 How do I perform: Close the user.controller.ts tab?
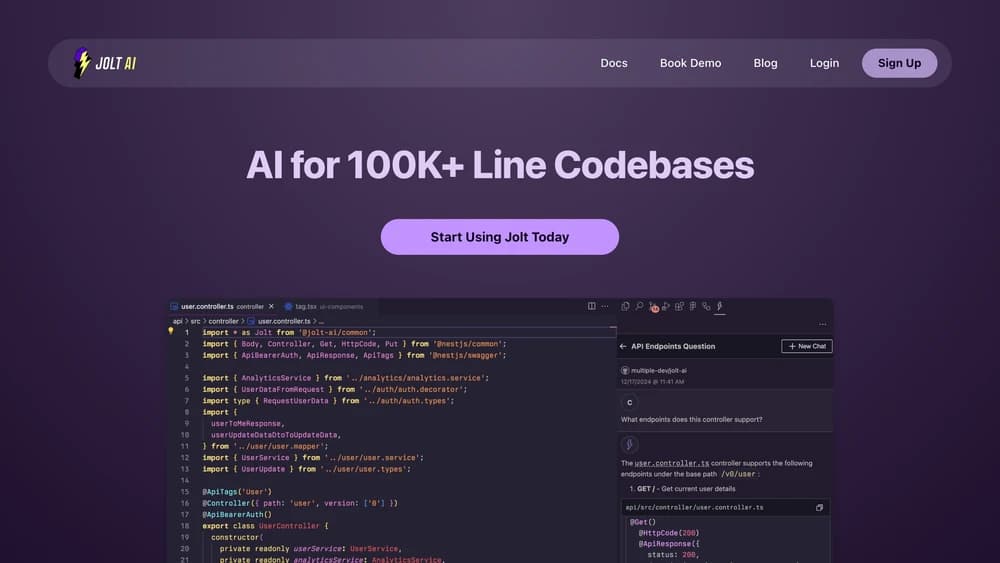(271, 307)
